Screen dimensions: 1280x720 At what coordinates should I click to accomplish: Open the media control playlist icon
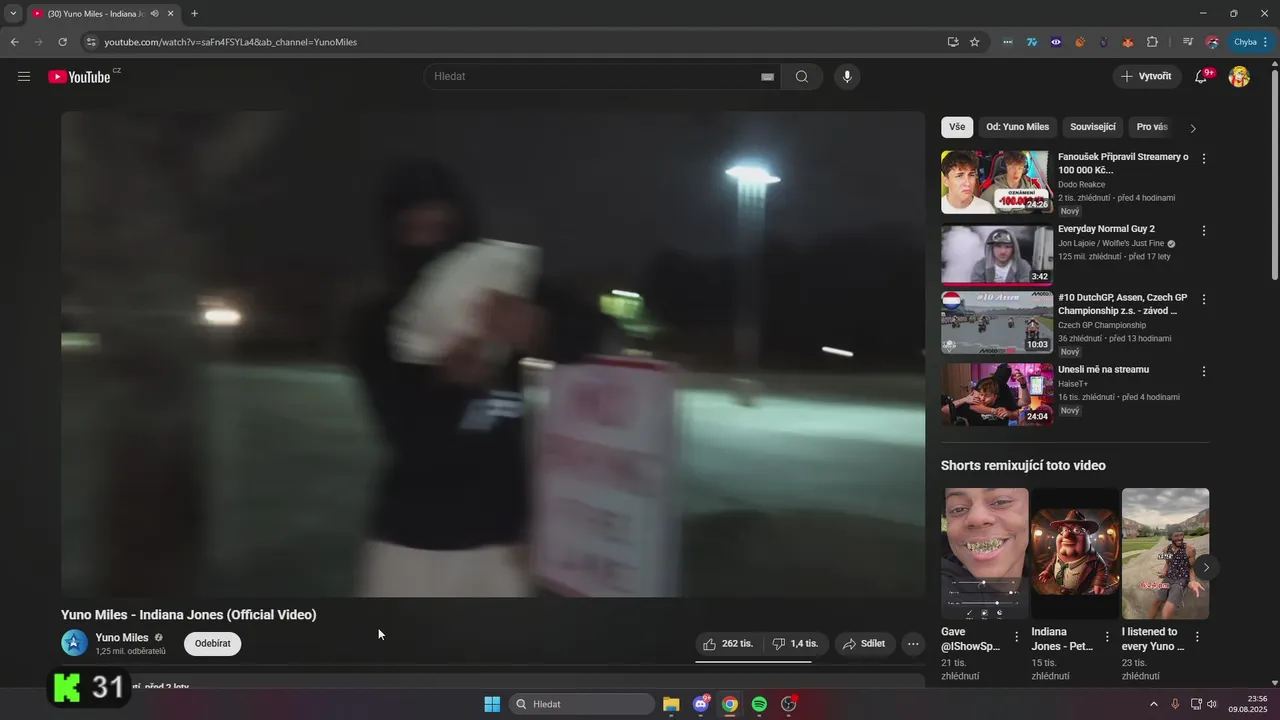point(1187,42)
